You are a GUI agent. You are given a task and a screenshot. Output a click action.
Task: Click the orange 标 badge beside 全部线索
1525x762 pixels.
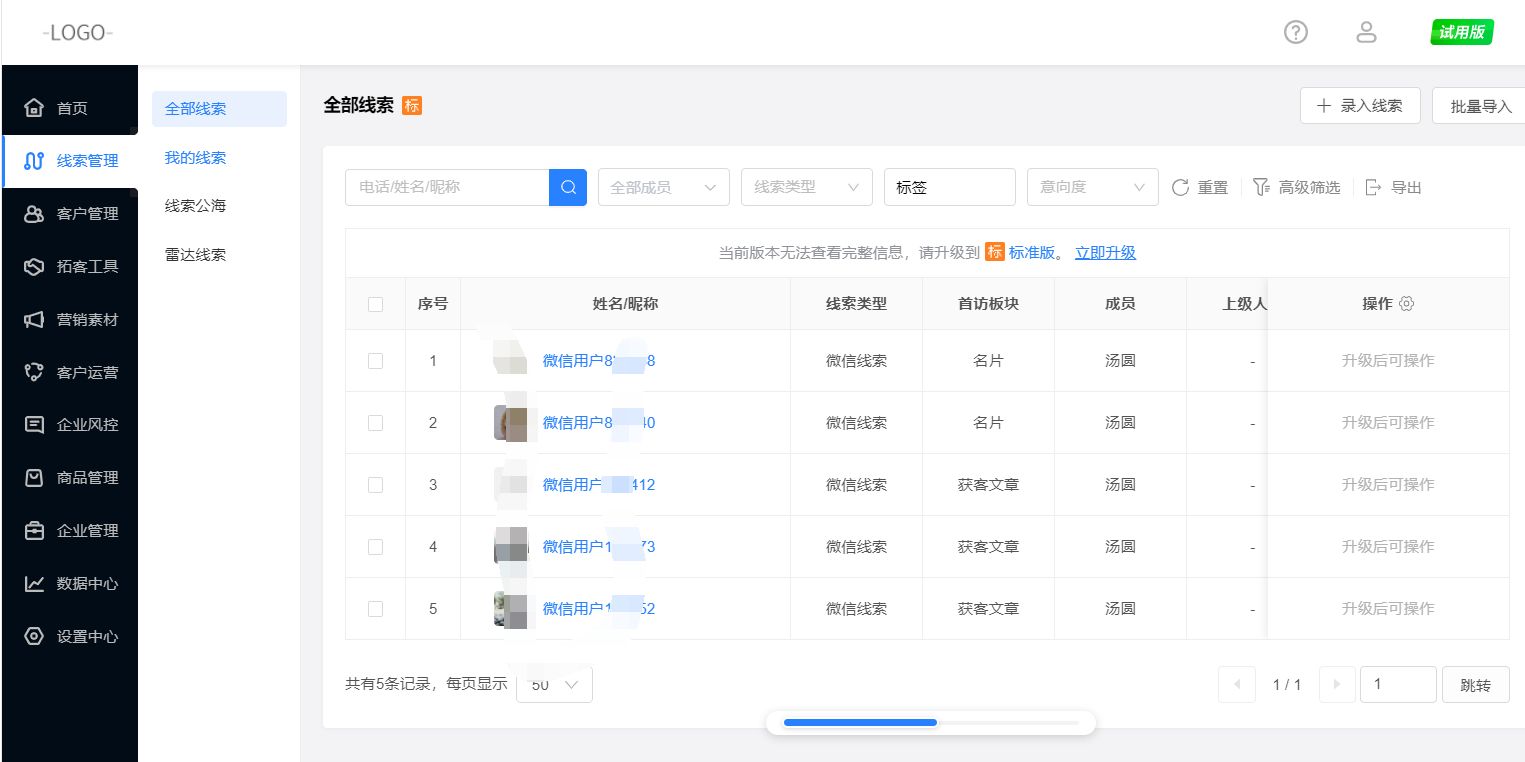pos(412,106)
